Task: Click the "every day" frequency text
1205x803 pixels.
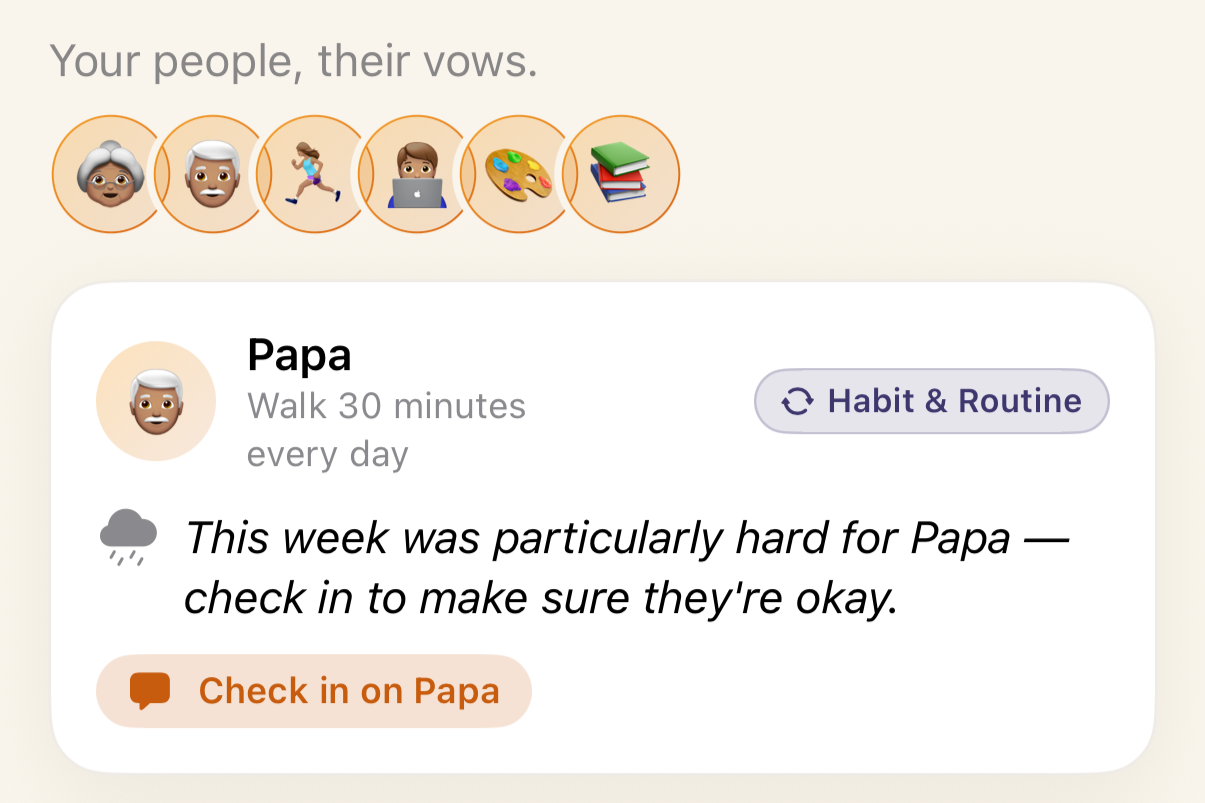Action: tap(328, 454)
